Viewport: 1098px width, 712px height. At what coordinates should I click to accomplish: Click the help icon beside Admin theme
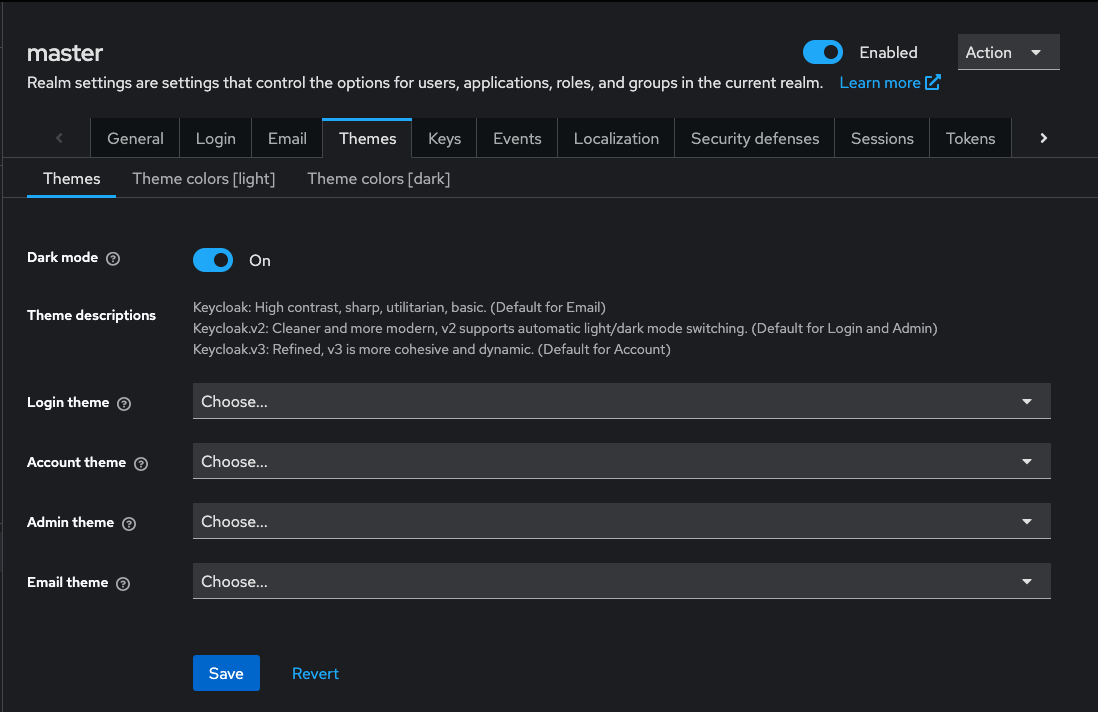[x=129, y=523]
